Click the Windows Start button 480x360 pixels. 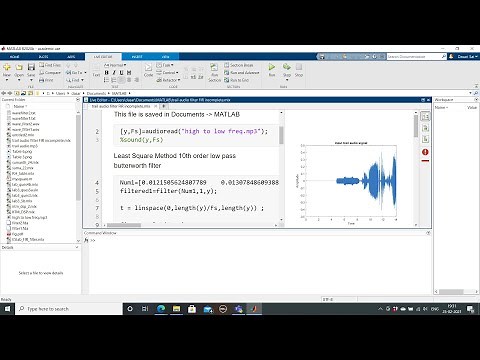7,309
